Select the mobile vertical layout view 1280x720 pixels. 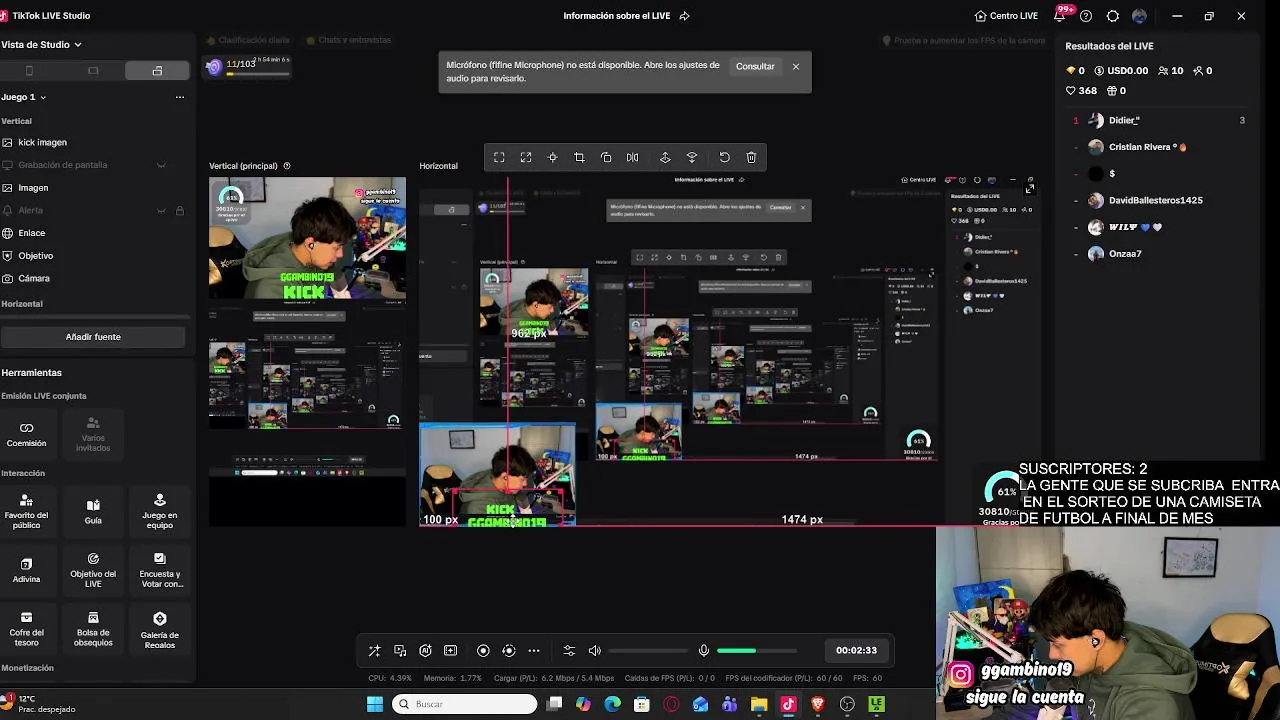click(x=29, y=71)
